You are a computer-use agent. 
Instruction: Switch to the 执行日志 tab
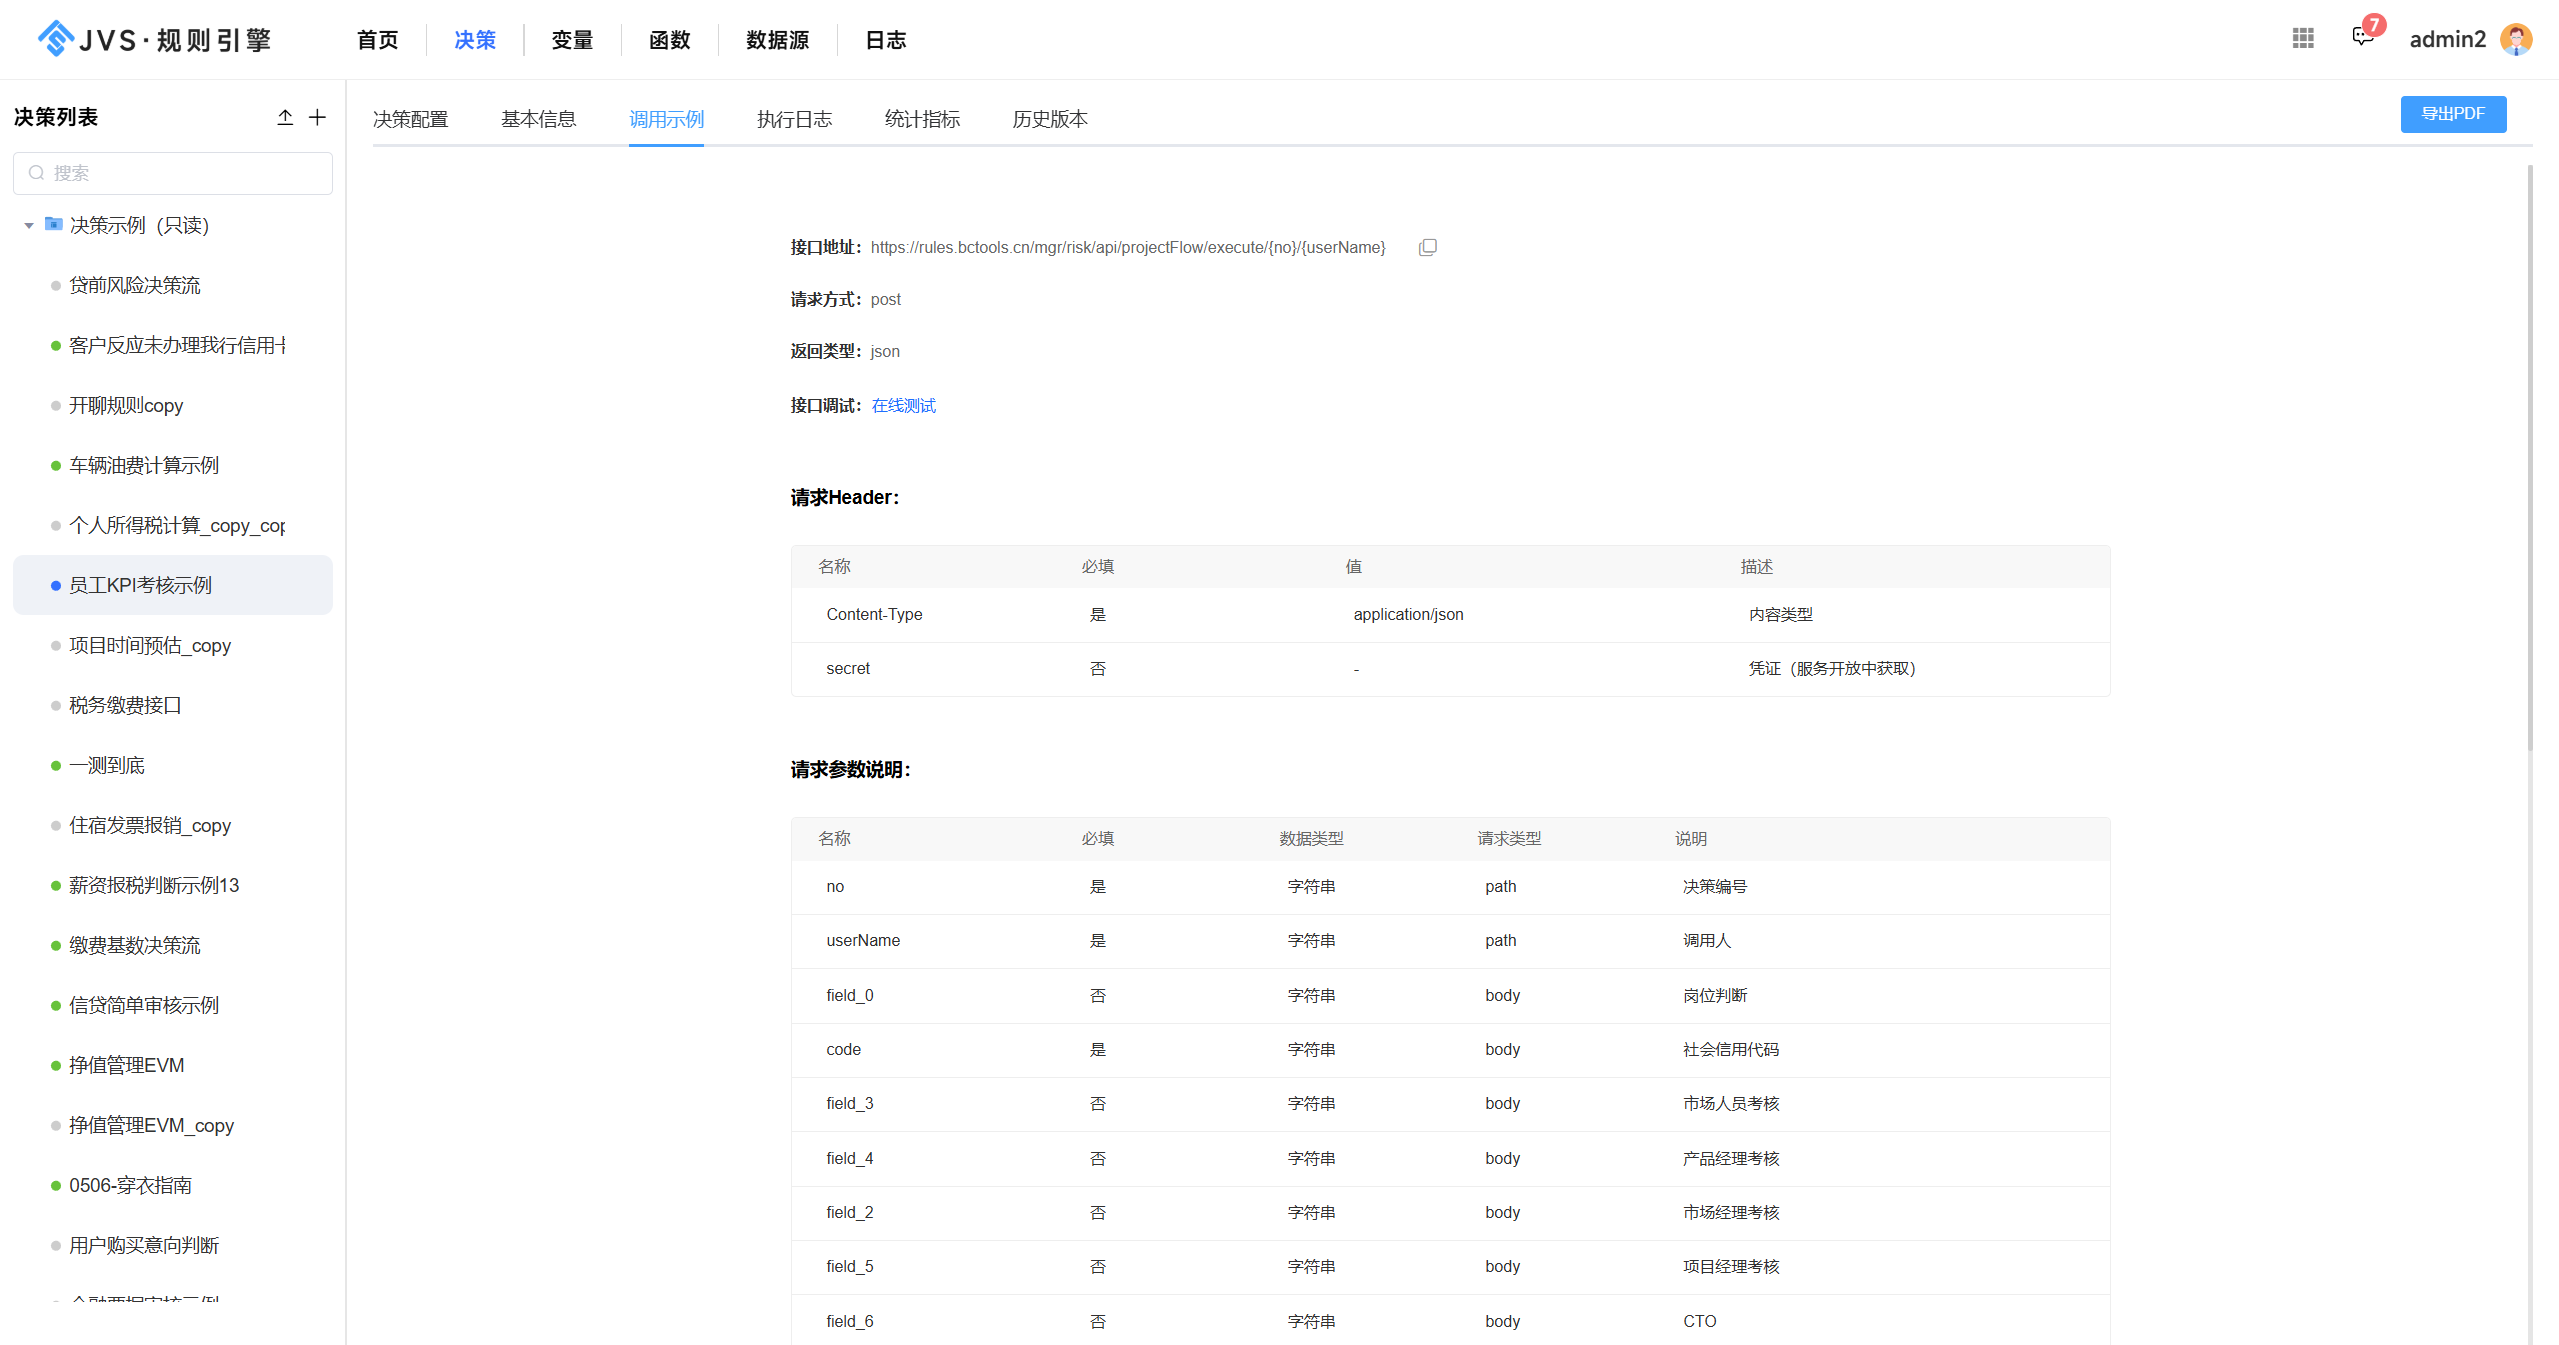(x=794, y=119)
